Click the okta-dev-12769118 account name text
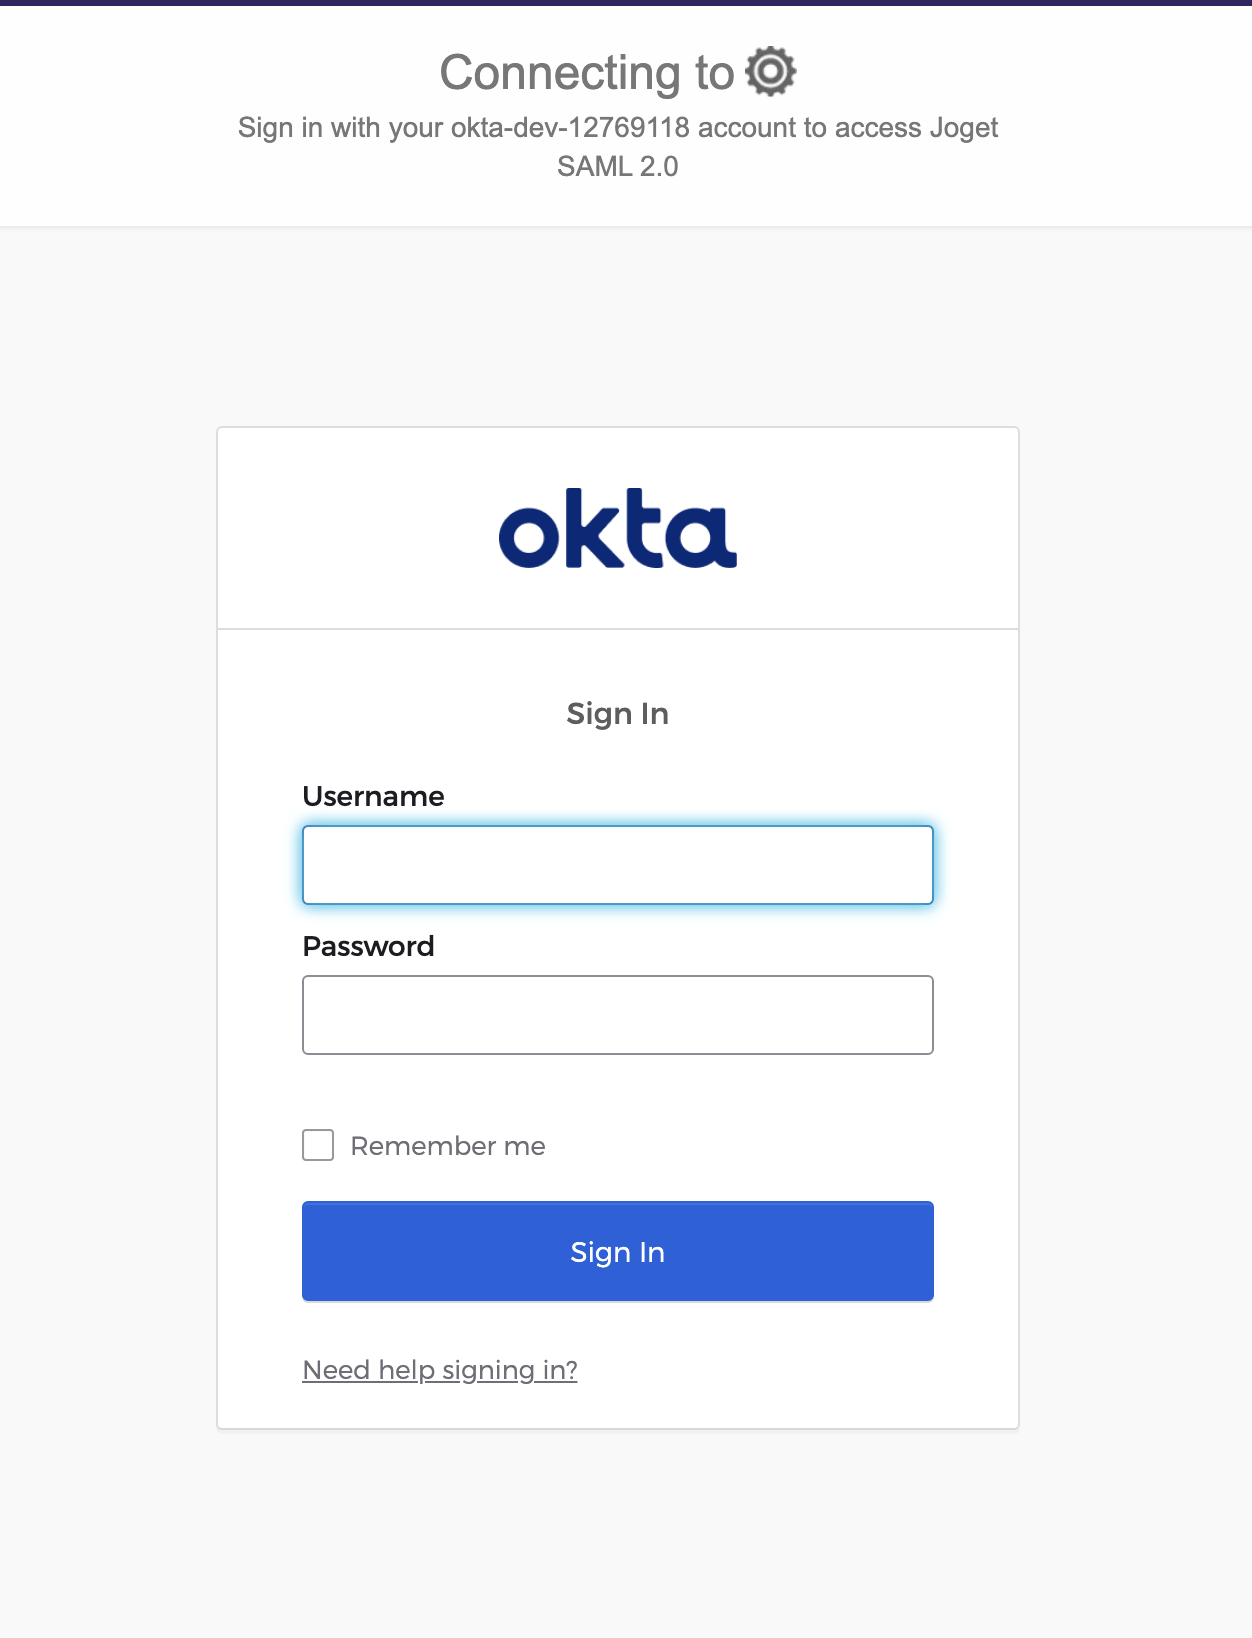Screen dimensions: 1252x1638 (570, 128)
